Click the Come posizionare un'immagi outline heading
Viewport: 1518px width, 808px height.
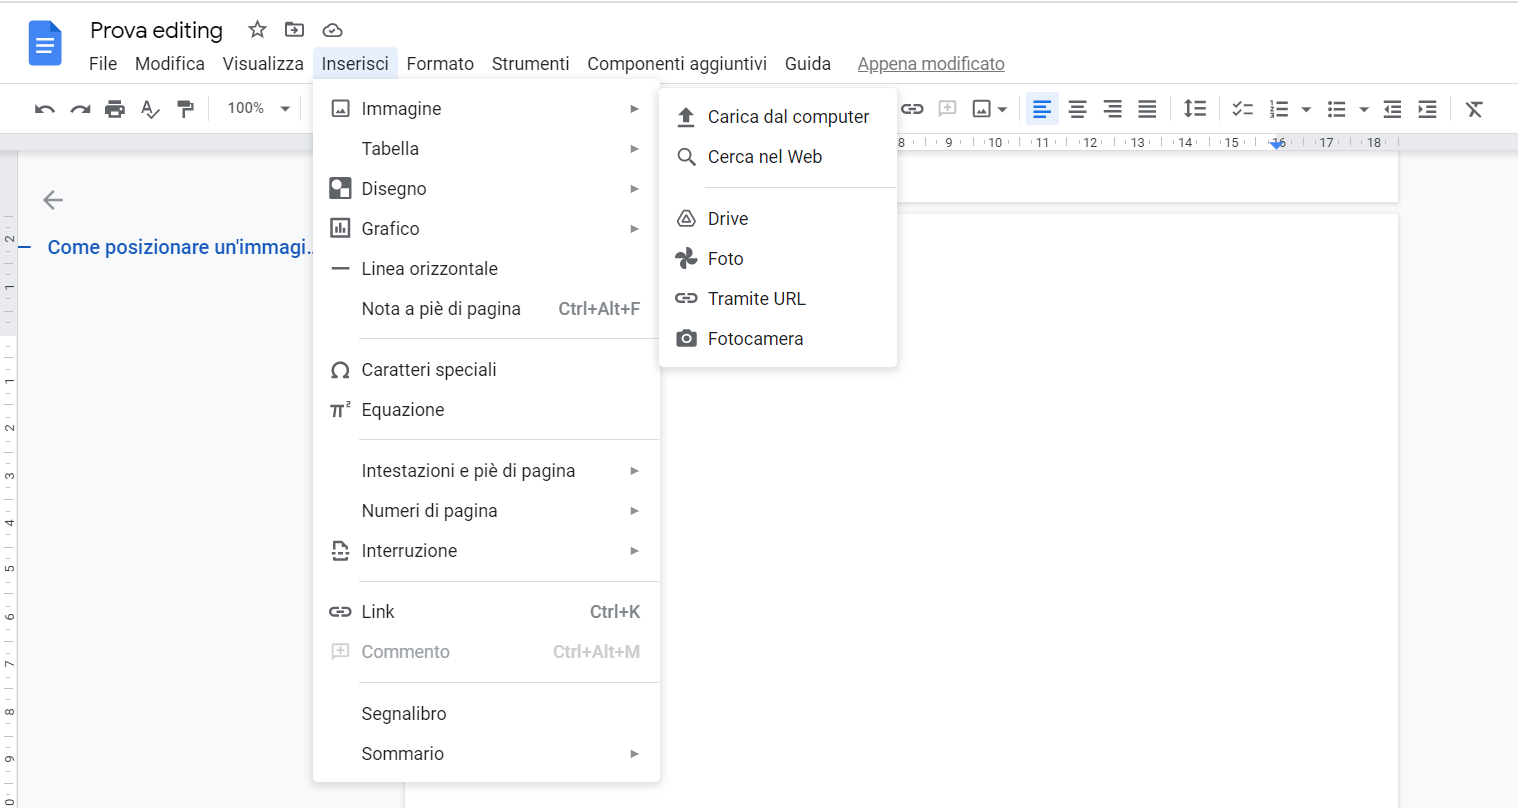click(x=178, y=247)
